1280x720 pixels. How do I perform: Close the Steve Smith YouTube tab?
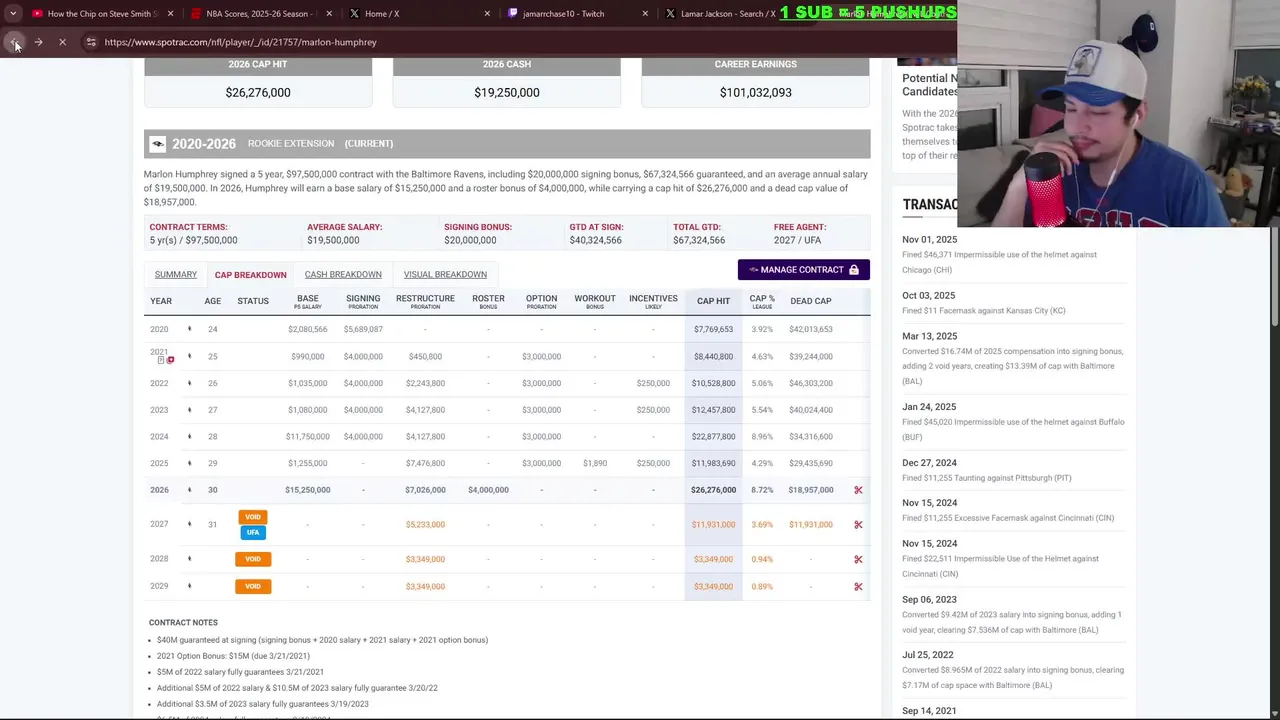(170, 14)
